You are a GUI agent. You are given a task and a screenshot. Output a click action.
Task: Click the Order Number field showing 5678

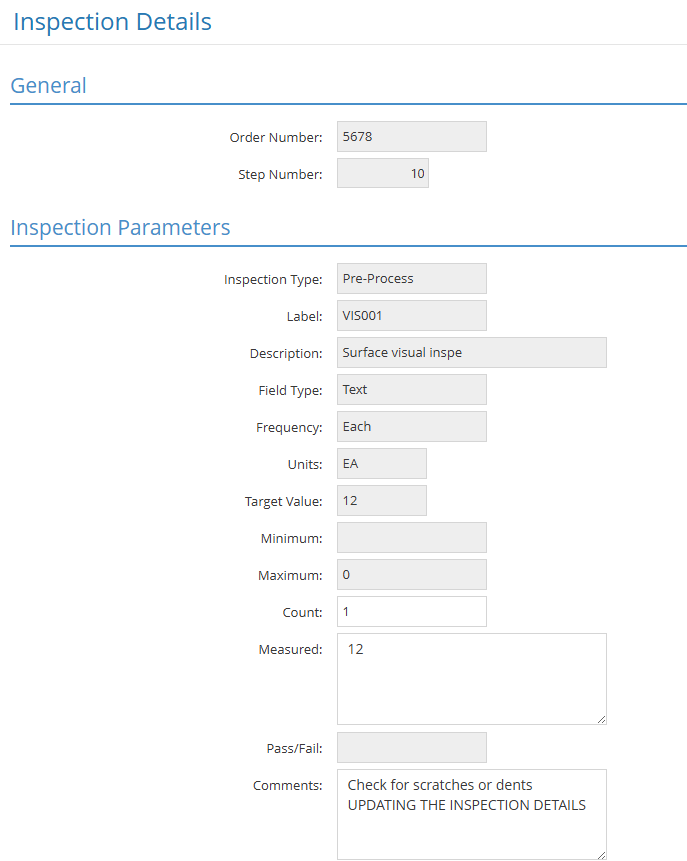pyautogui.click(x=411, y=137)
